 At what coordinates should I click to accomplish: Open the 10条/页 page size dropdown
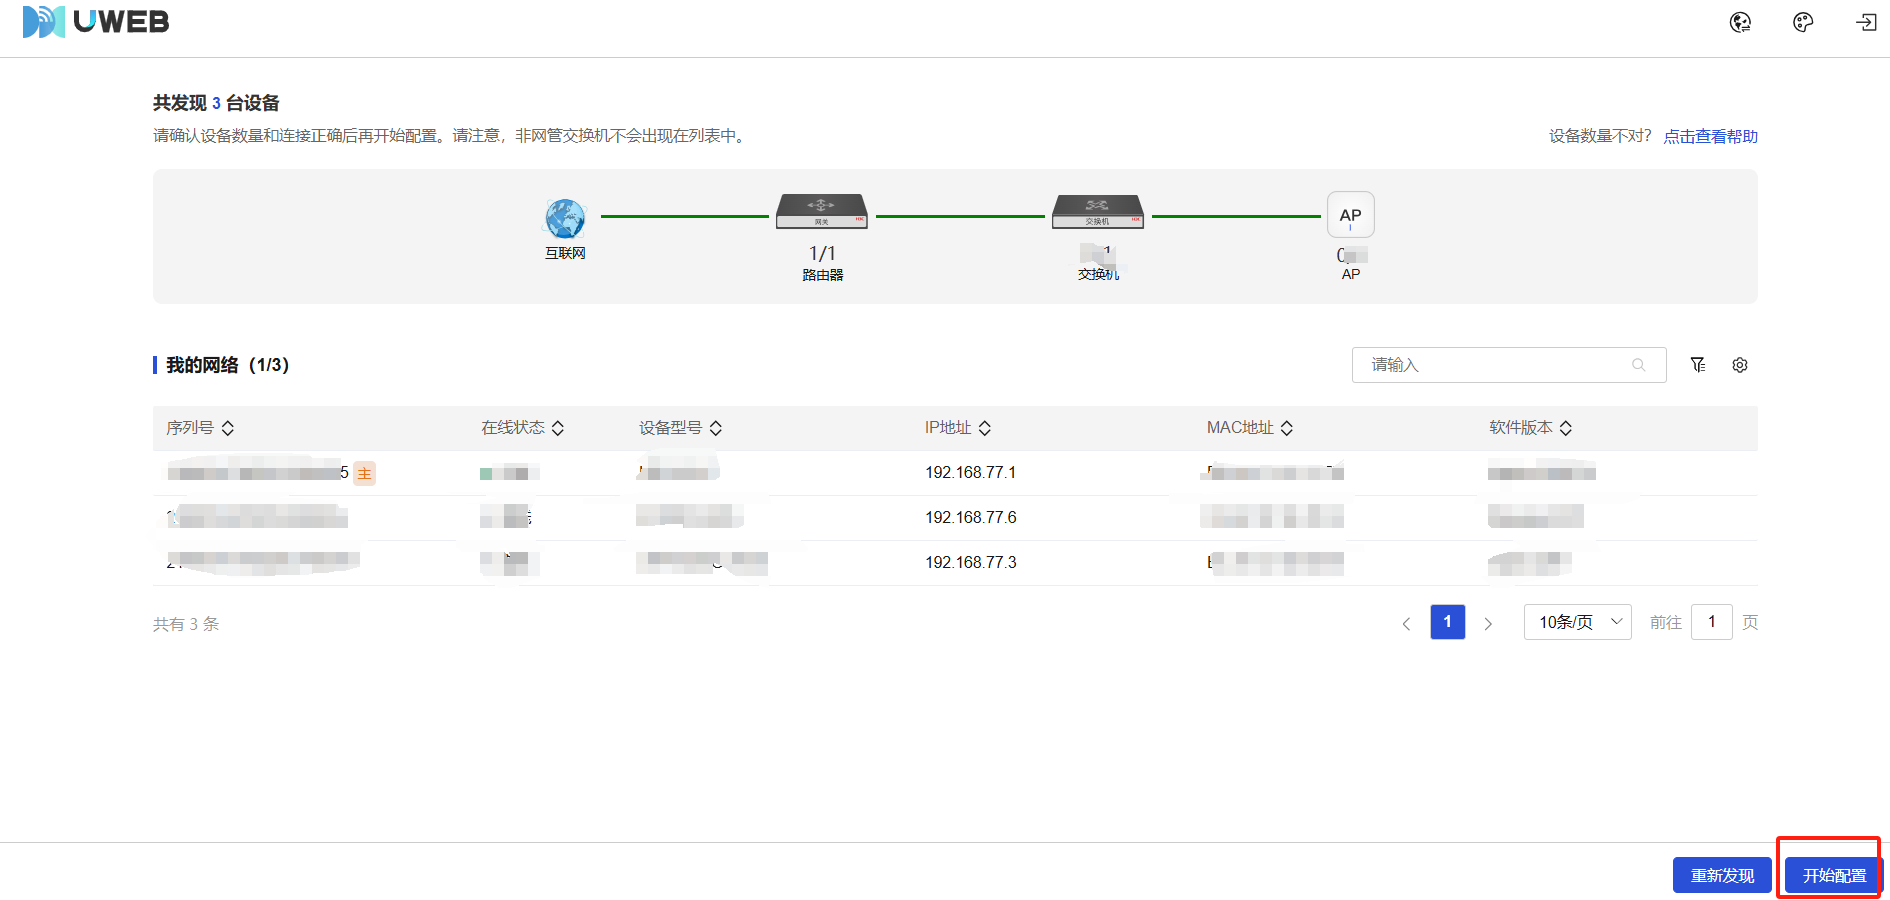point(1577,622)
